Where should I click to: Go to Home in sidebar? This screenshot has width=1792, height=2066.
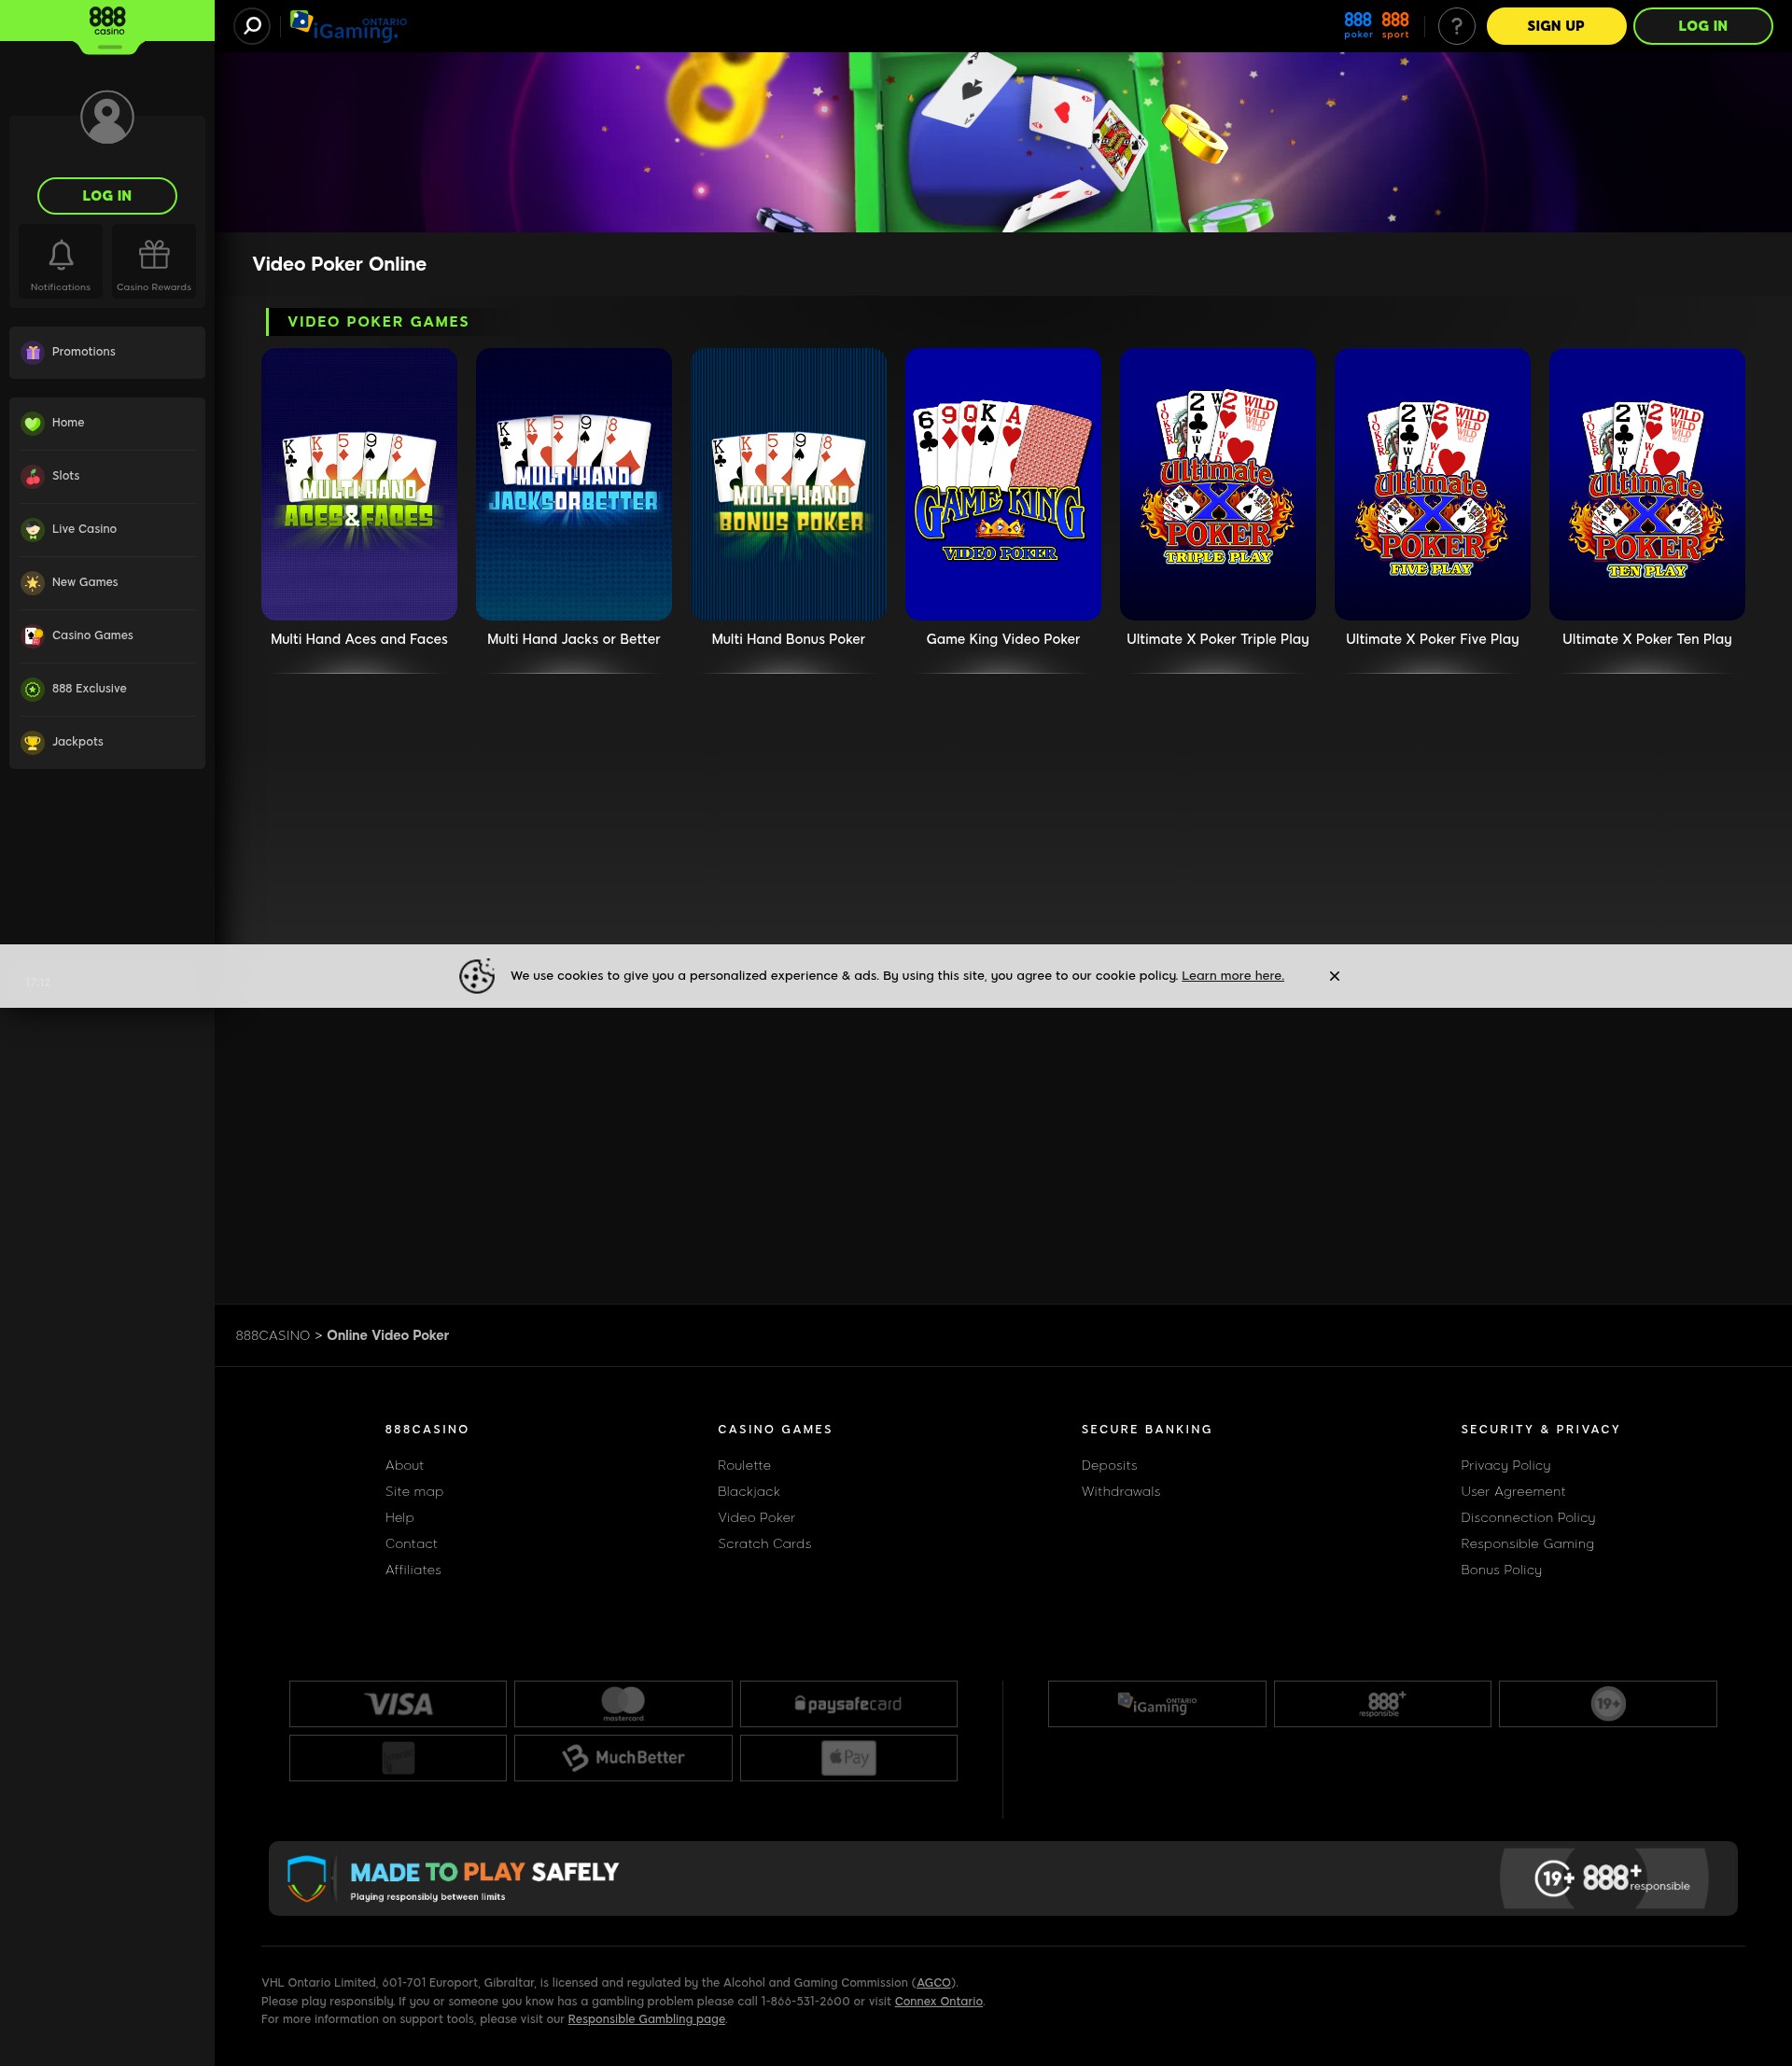tap(107, 423)
